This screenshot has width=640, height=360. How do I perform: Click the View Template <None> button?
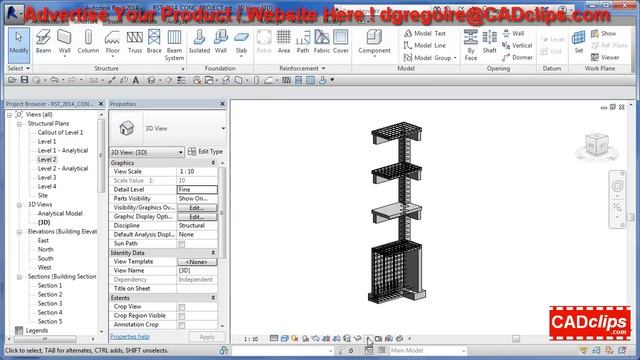pyautogui.click(x=197, y=262)
